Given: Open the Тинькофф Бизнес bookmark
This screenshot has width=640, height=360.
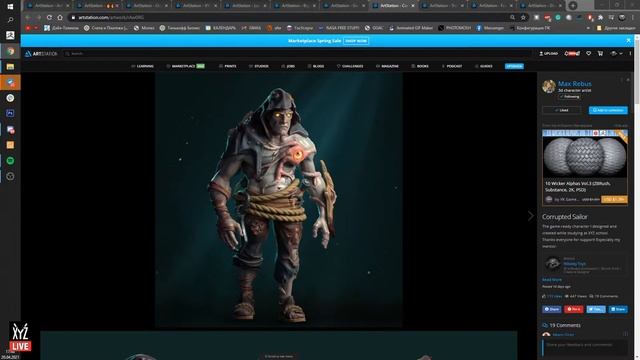Looking at the screenshot, I should click(x=180, y=28).
